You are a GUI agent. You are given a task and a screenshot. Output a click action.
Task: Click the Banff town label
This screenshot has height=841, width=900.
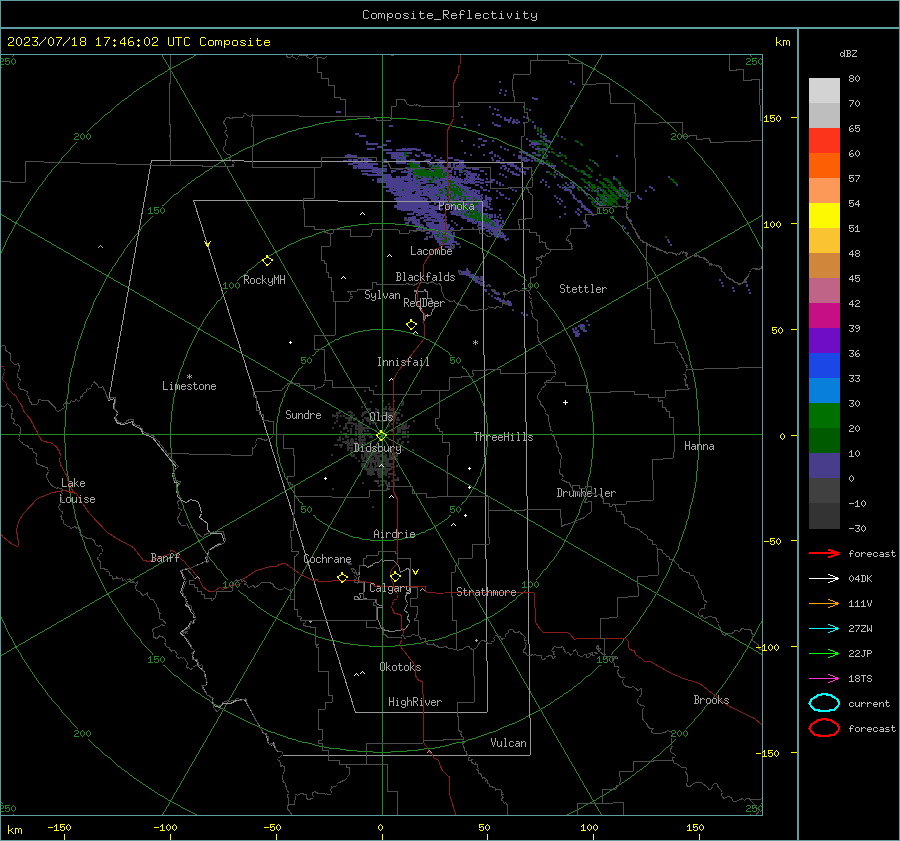(x=165, y=558)
